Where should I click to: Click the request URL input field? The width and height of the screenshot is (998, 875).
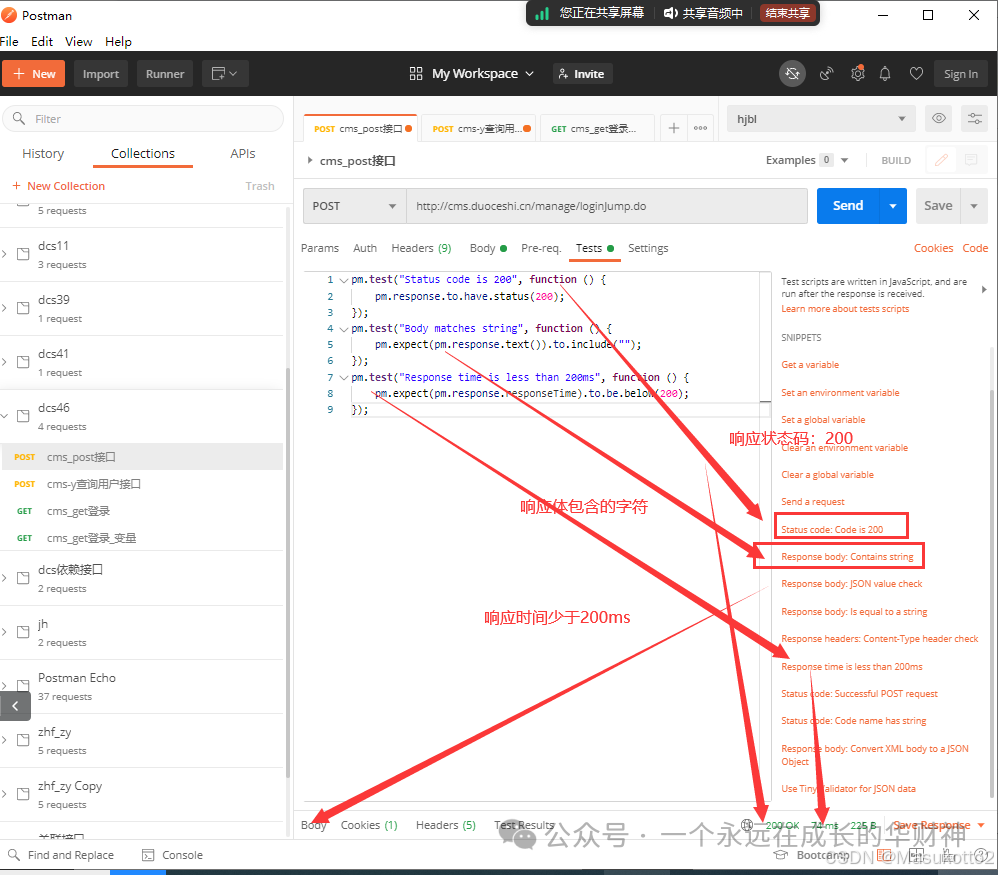click(607, 206)
